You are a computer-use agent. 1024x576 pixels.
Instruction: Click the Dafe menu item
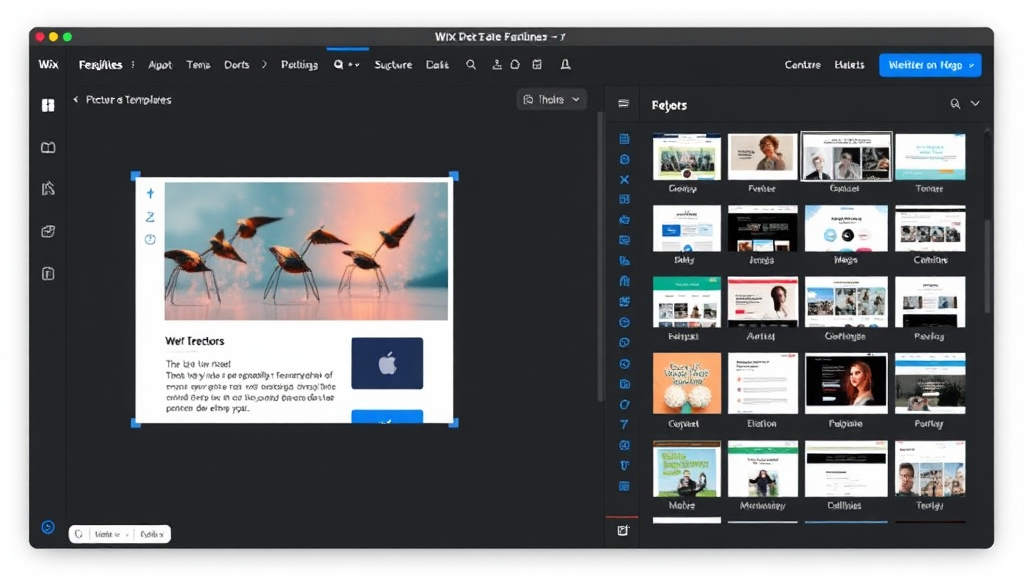pyautogui.click(x=438, y=65)
